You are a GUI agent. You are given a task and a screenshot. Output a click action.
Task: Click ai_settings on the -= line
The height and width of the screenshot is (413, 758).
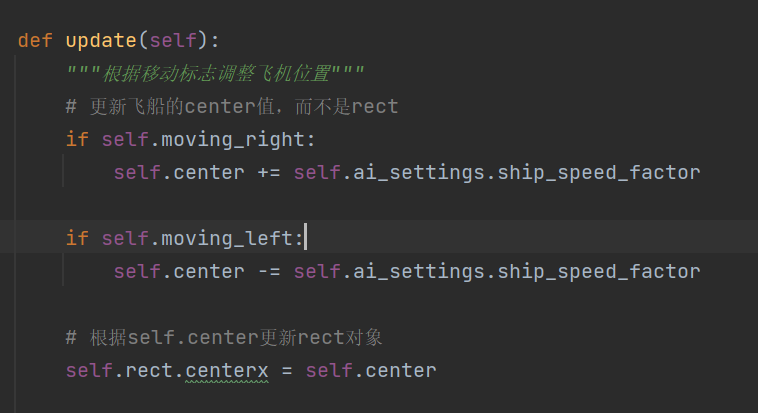pos(419,272)
